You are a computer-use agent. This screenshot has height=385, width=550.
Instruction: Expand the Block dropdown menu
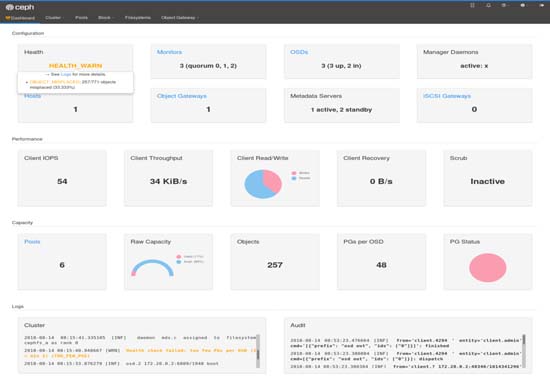pos(106,18)
